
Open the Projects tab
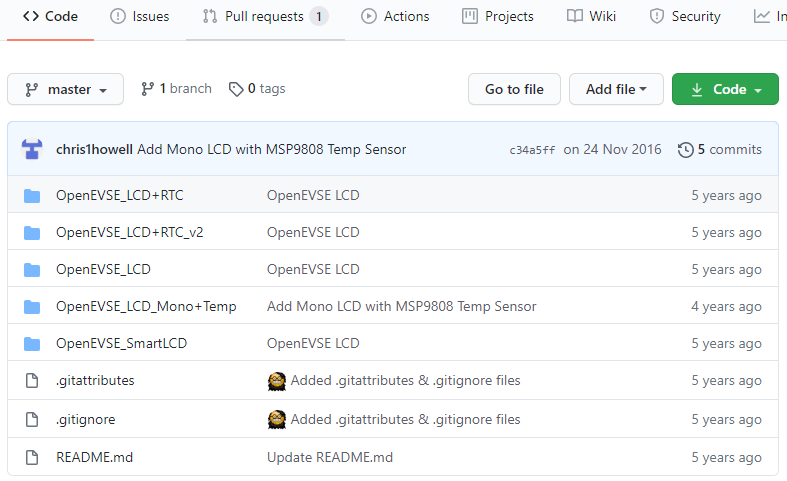point(497,16)
